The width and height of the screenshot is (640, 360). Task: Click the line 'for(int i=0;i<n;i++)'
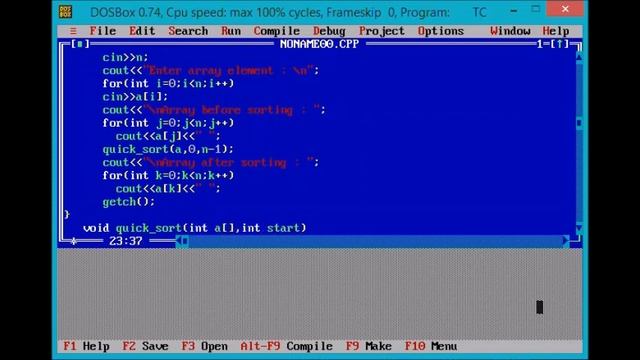tap(168, 83)
